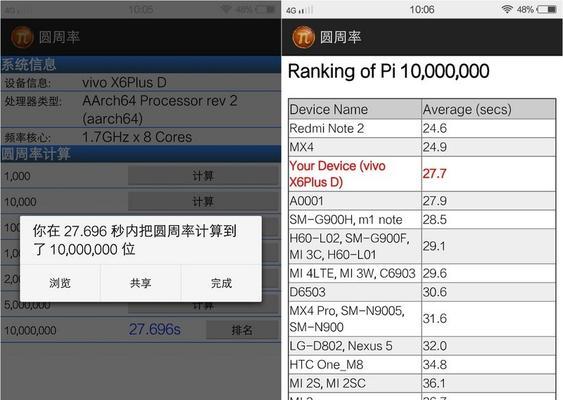Select the Ranking of Pi 10,000,000 heading
Screen dimensions: 563x400
pyautogui.click(x=388, y=71)
